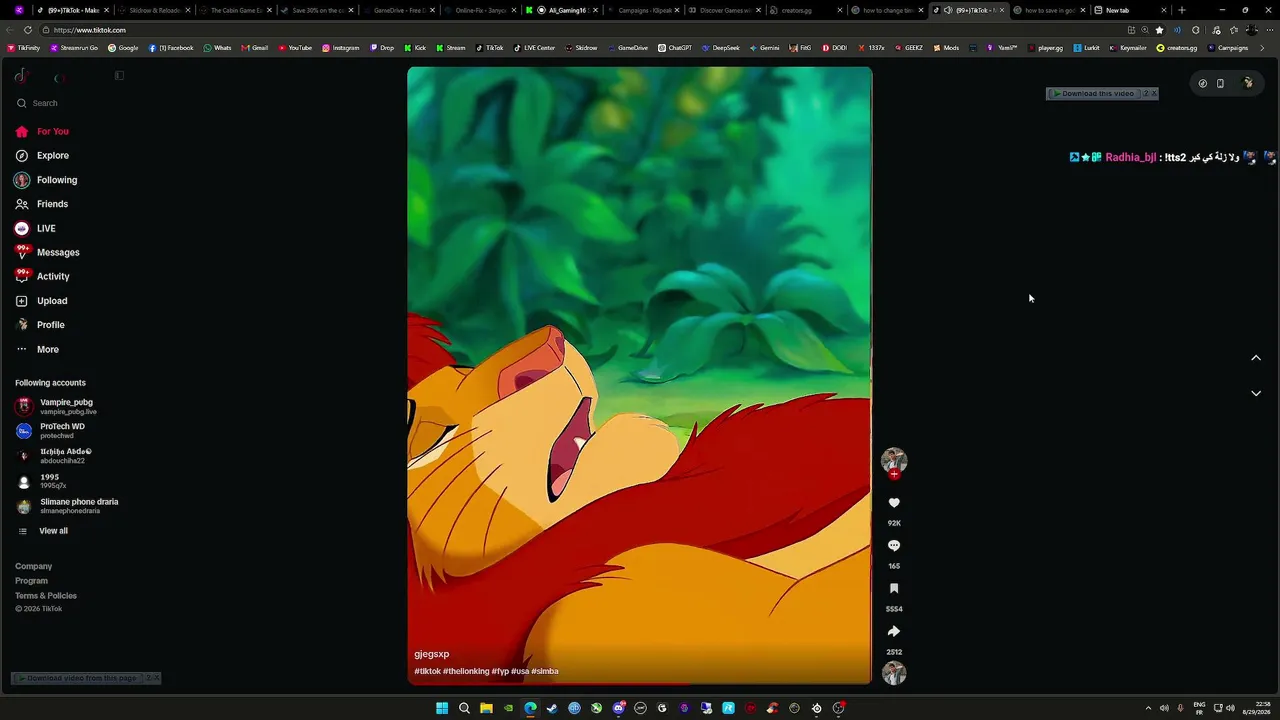
Task: Open the Program footer link
Action: click(x=31, y=581)
